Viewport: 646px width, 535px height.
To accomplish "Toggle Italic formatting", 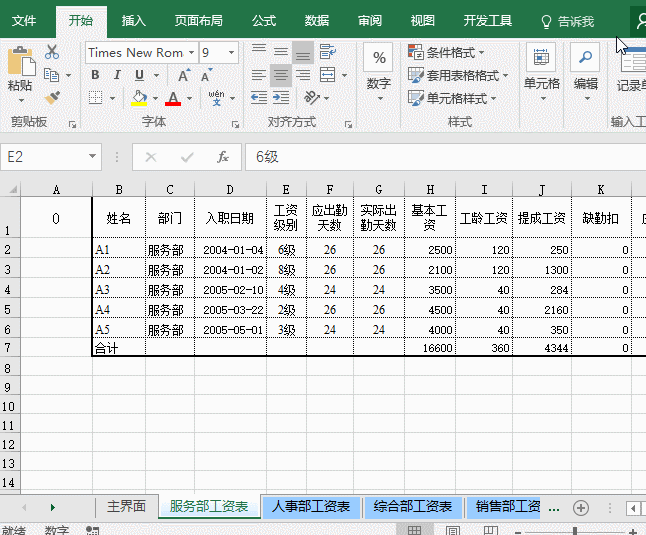I will (118, 76).
